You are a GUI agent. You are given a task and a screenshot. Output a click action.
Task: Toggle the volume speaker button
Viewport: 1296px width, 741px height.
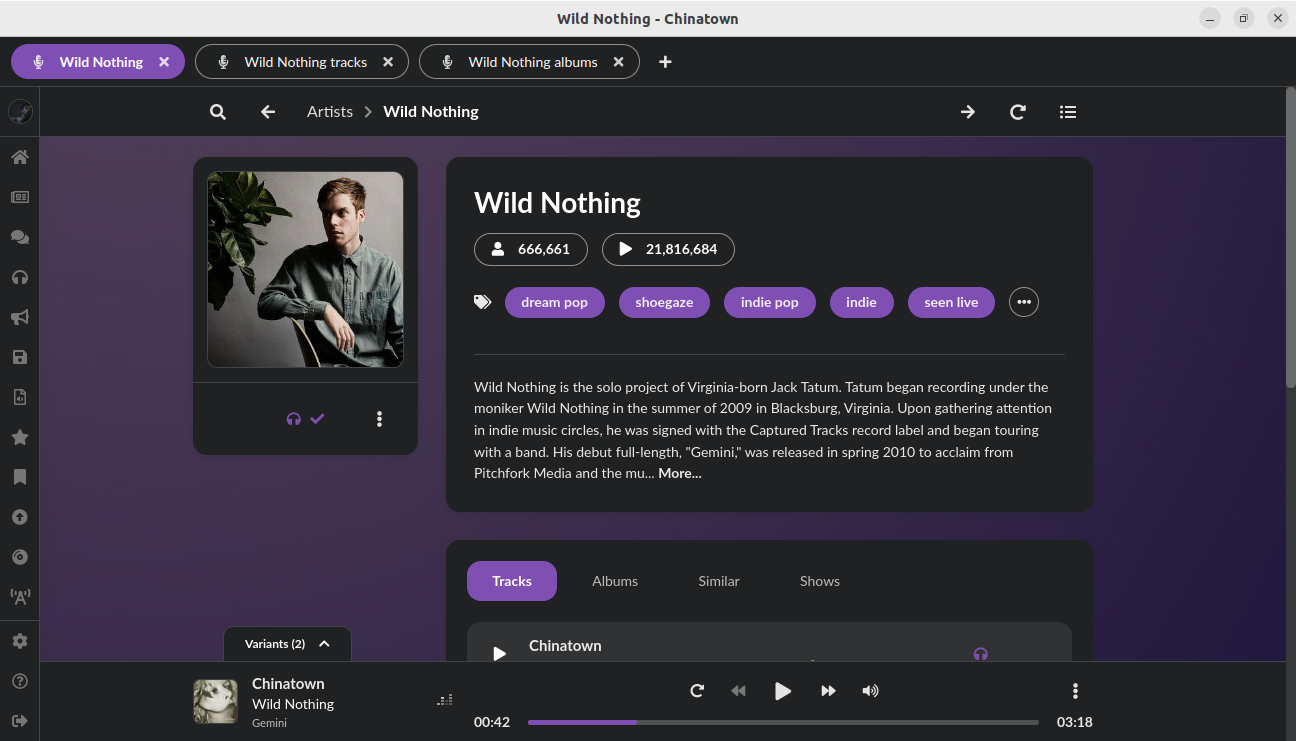(871, 691)
